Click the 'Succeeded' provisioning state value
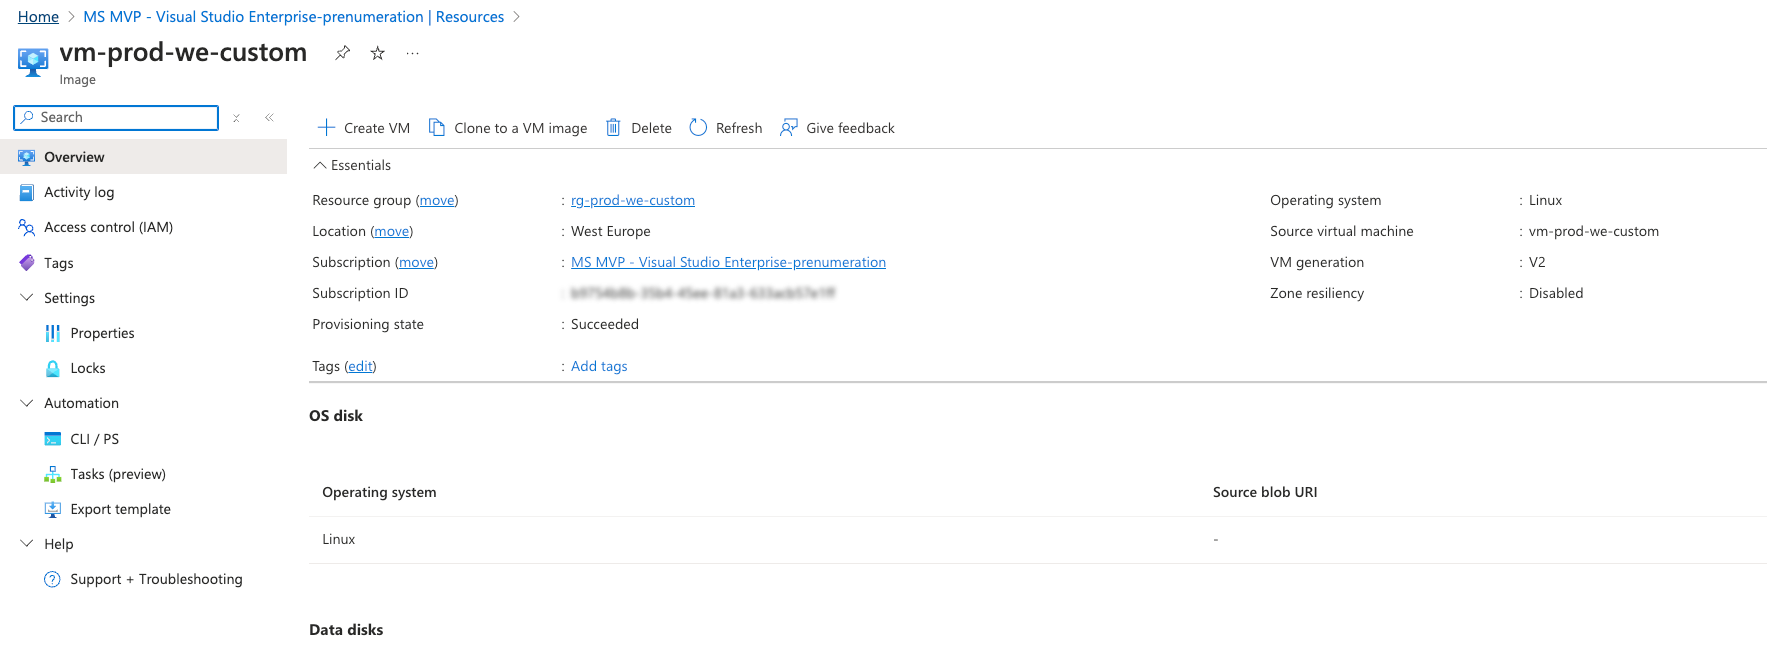 tap(605, 324)
